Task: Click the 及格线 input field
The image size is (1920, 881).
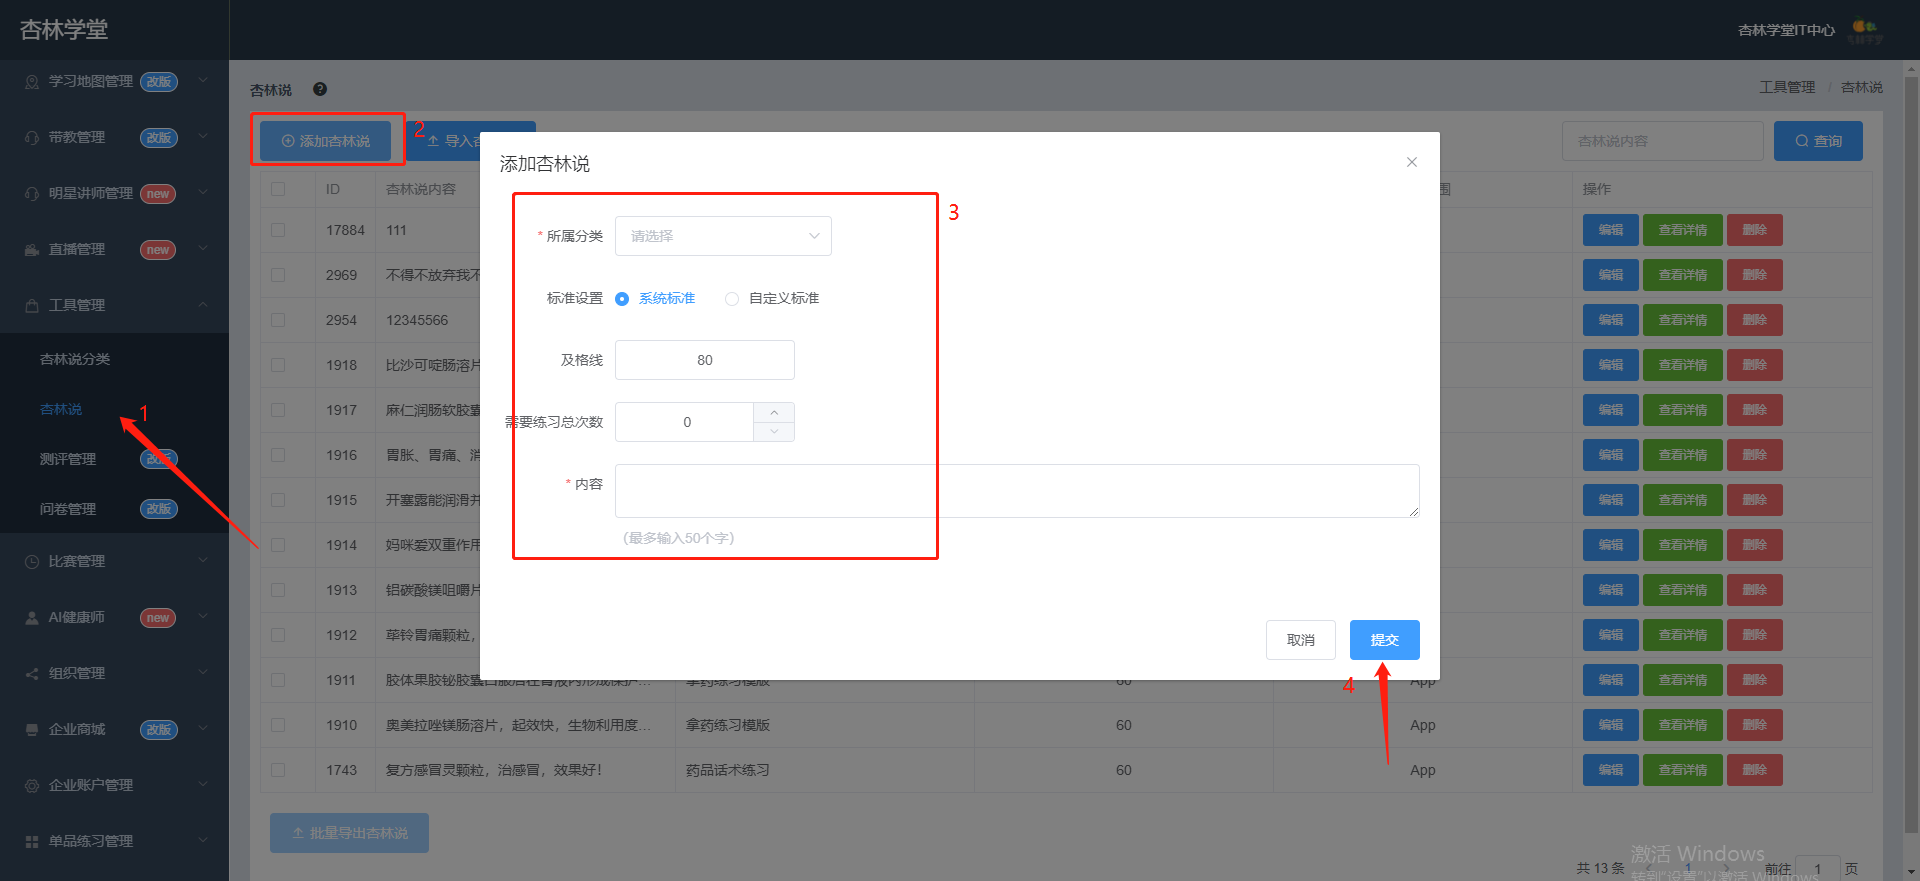Action: [705, 360]
